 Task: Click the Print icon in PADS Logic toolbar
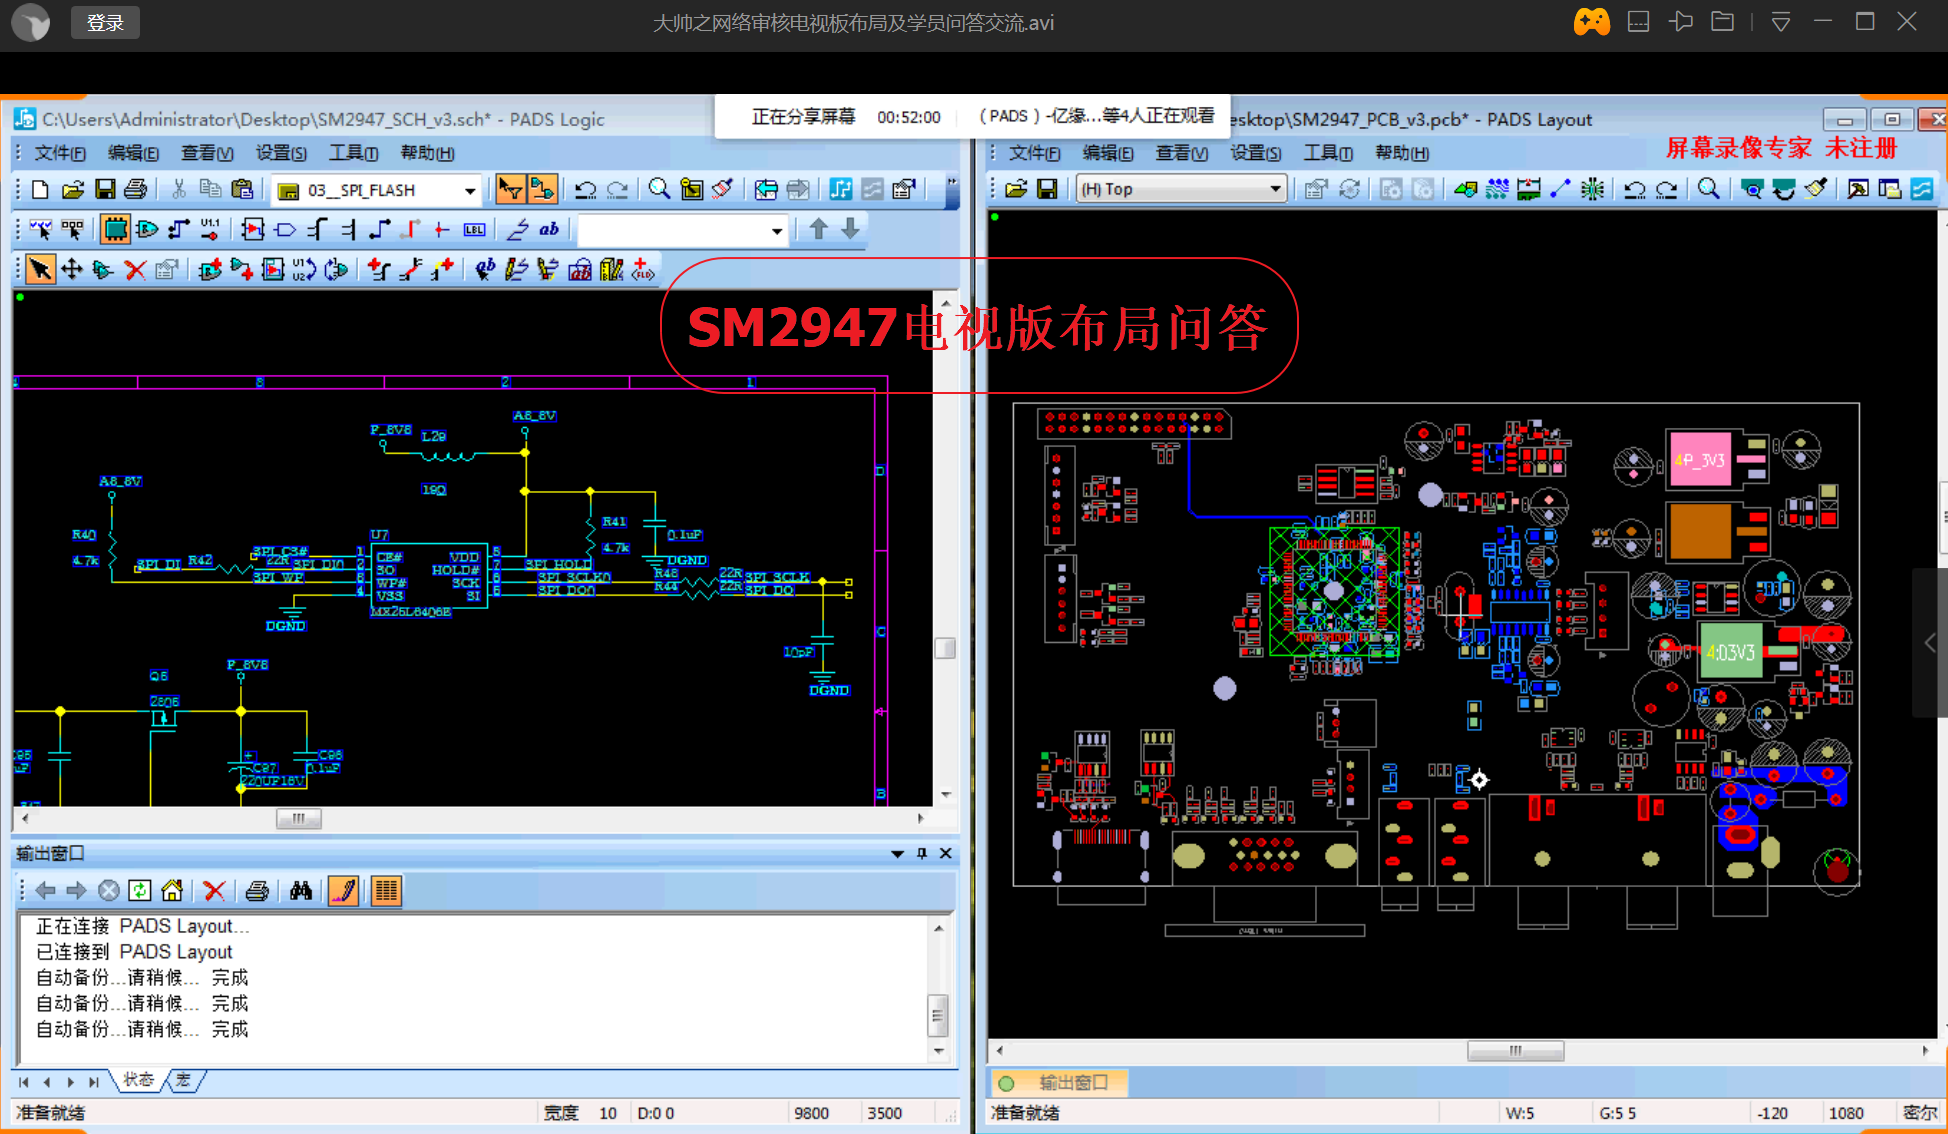click(x=136, y=189)
